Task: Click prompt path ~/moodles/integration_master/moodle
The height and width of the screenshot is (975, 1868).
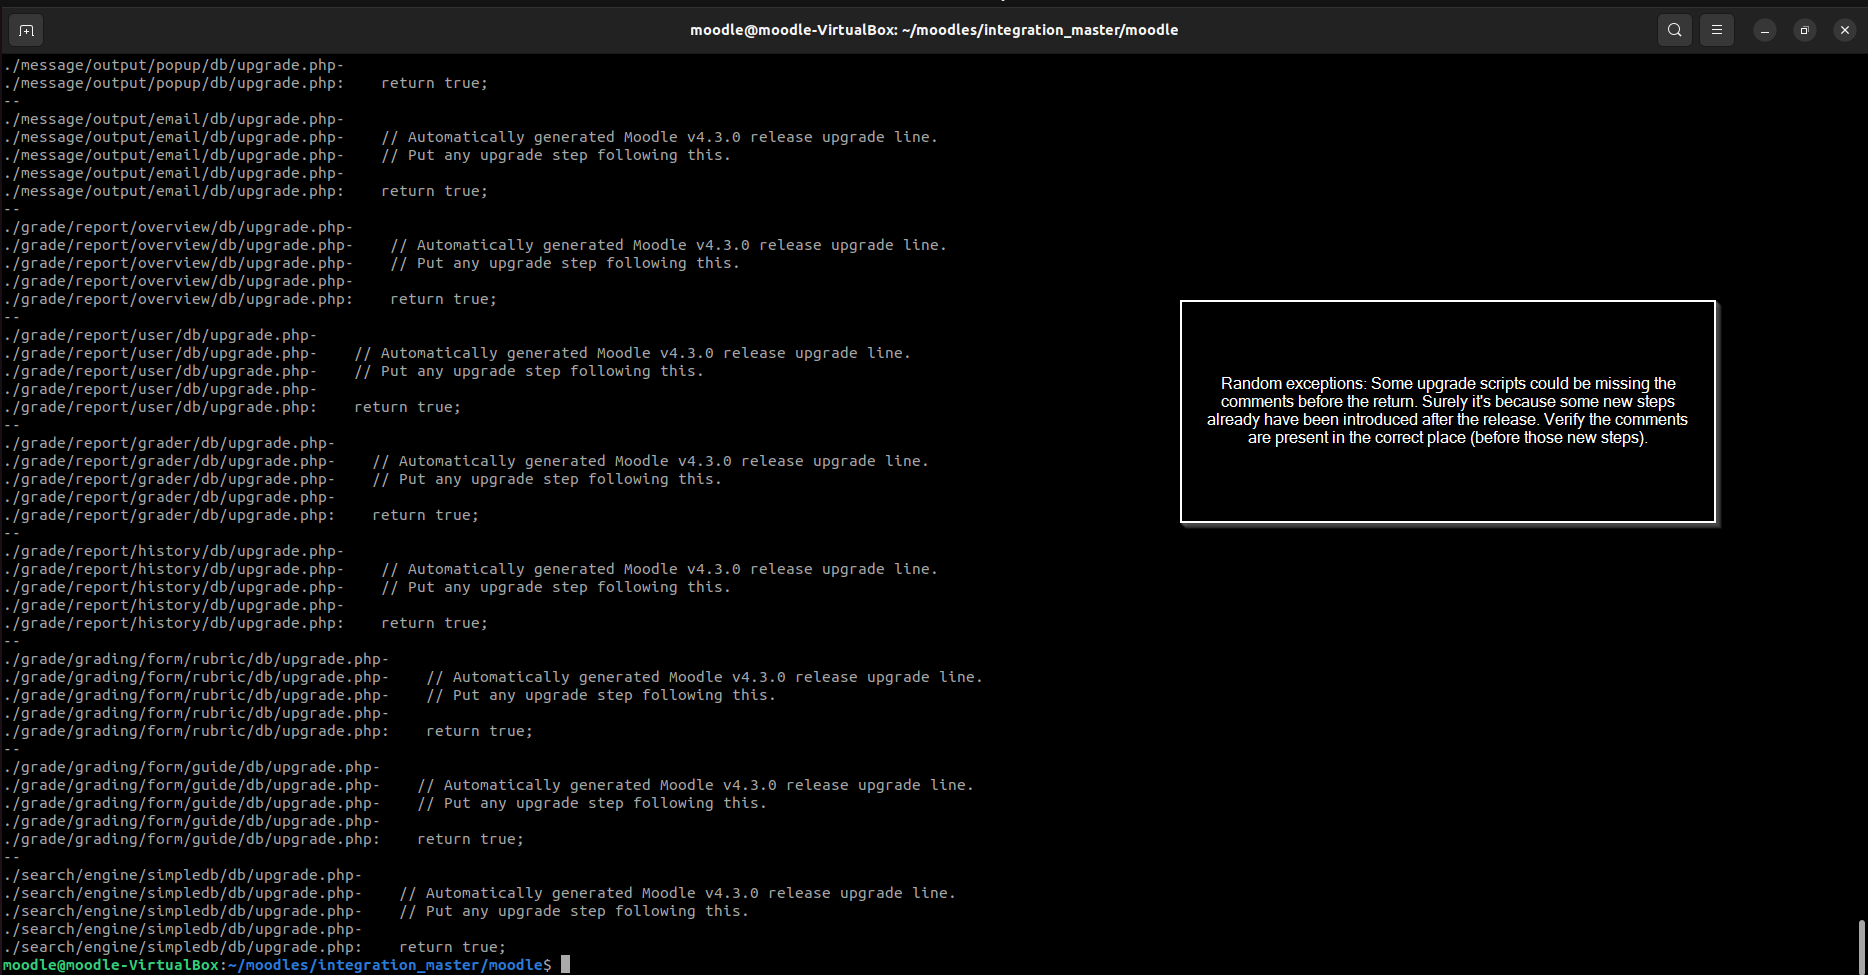Action: [385, 965]
